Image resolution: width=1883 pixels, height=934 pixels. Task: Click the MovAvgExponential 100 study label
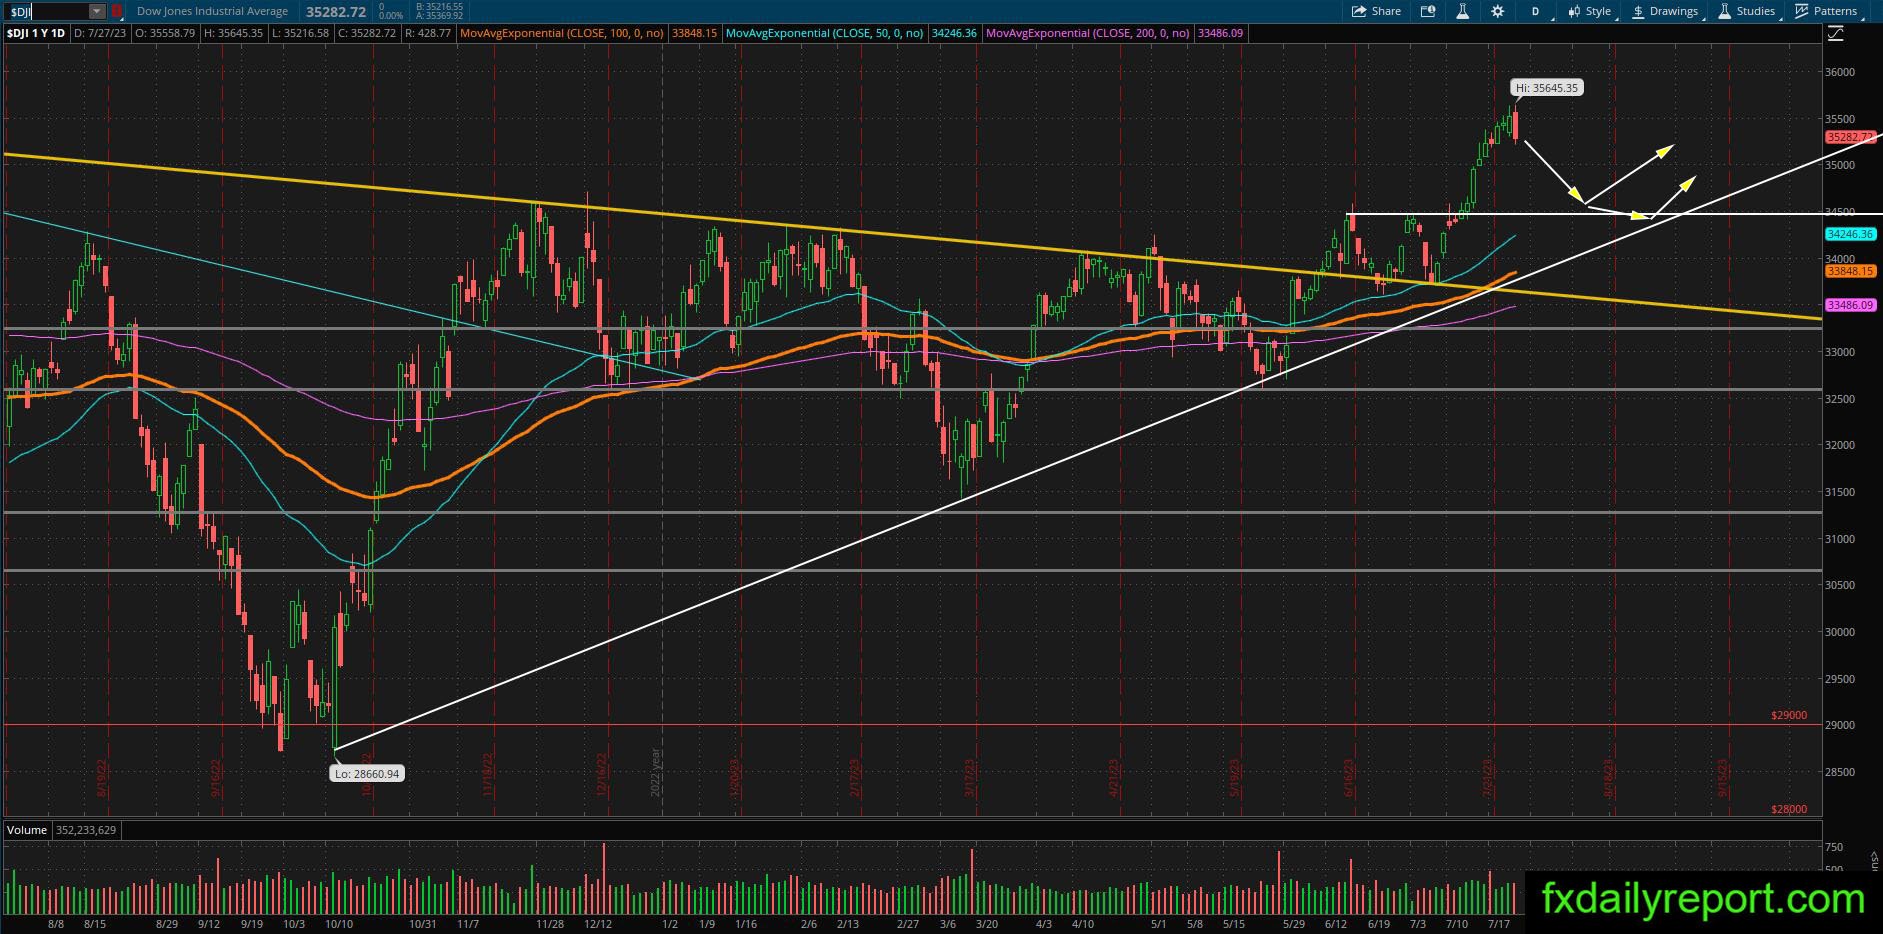click(x=561, y=33)
